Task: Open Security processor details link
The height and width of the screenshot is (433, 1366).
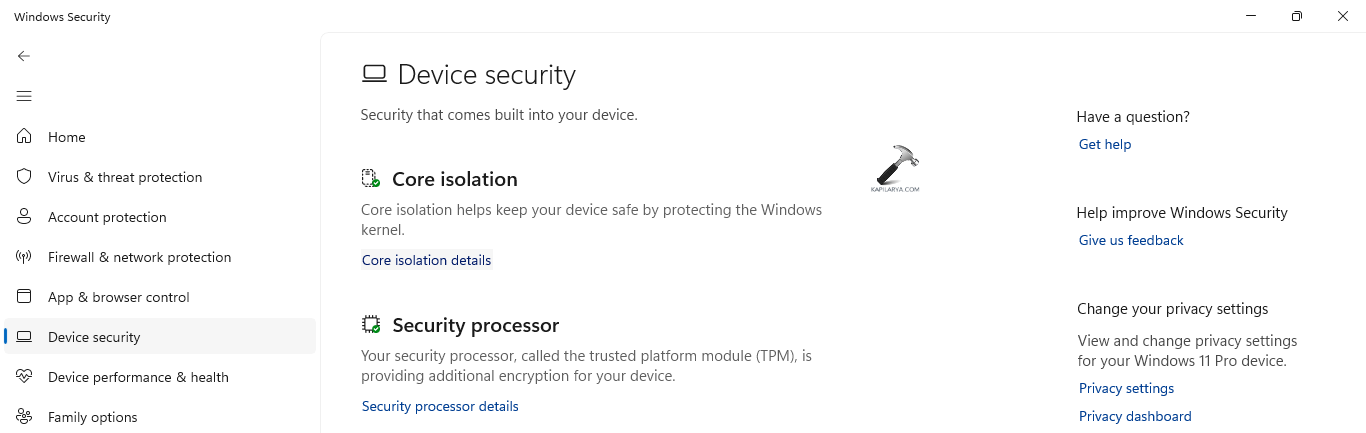Action: point(440,406)
